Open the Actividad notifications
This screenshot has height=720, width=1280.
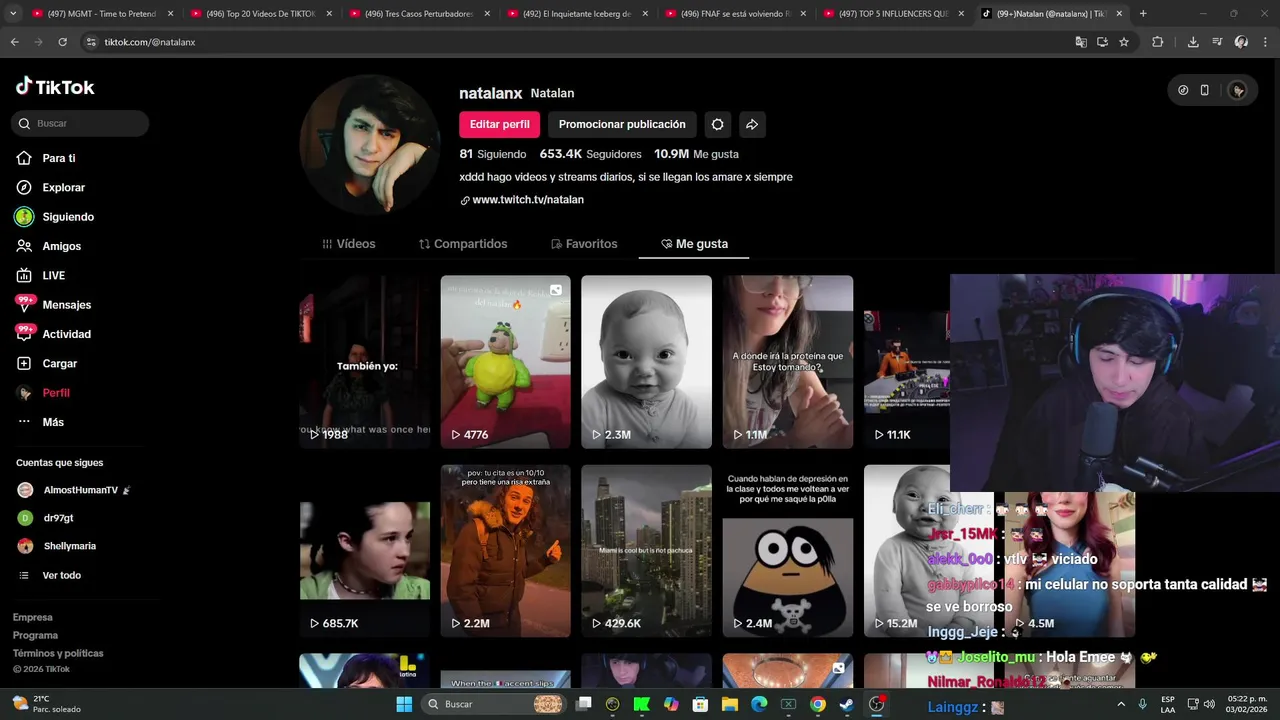(x=66, y=334)
